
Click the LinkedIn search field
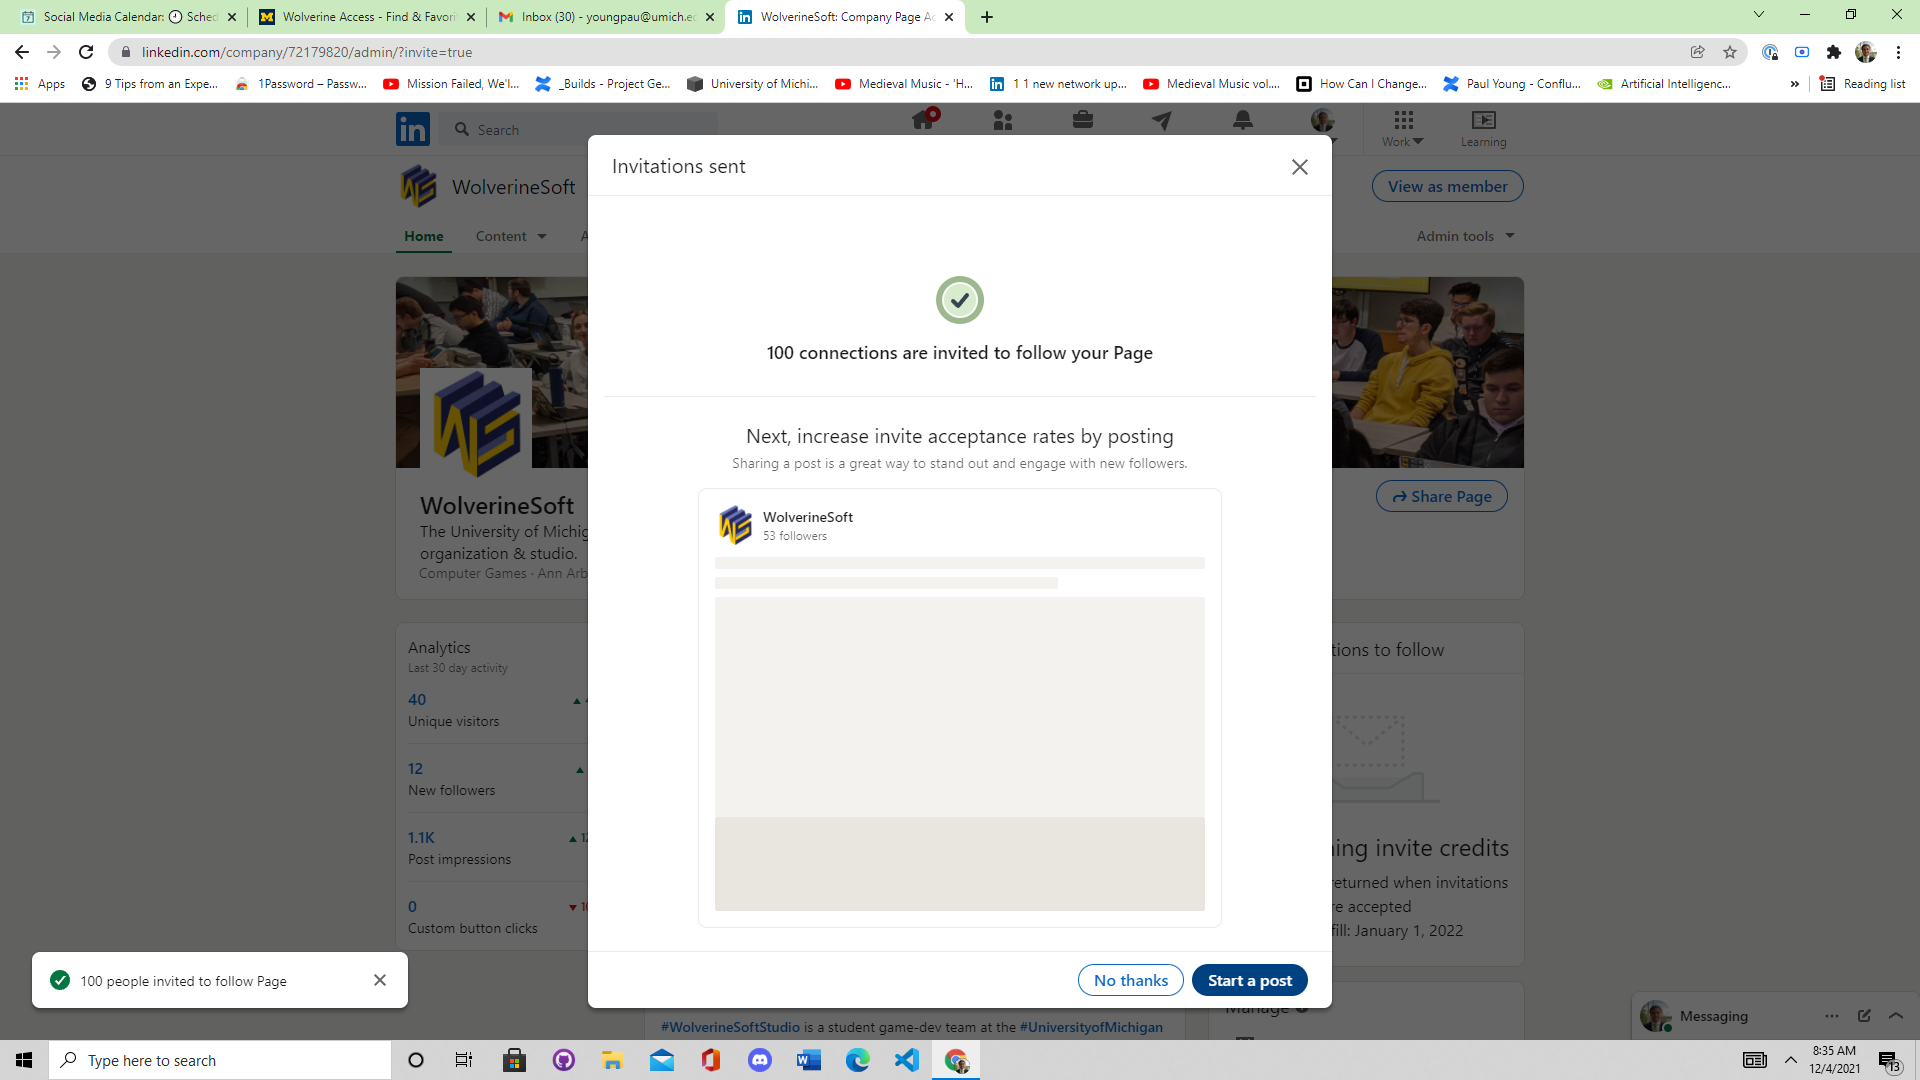[x=580, y=129]
